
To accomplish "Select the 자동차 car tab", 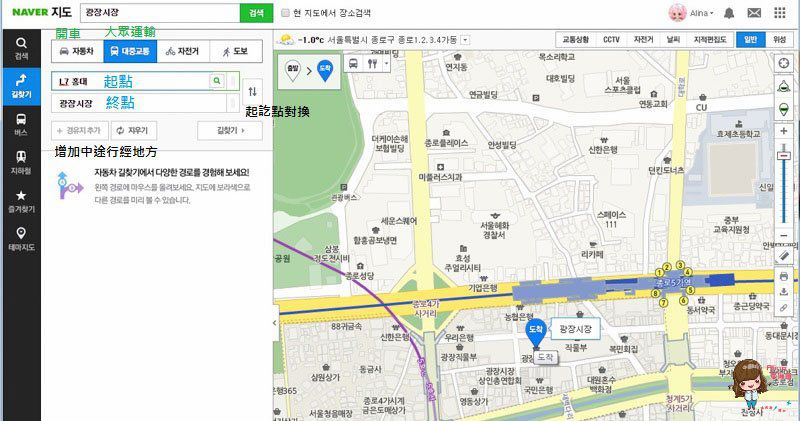I will [78, 51].
